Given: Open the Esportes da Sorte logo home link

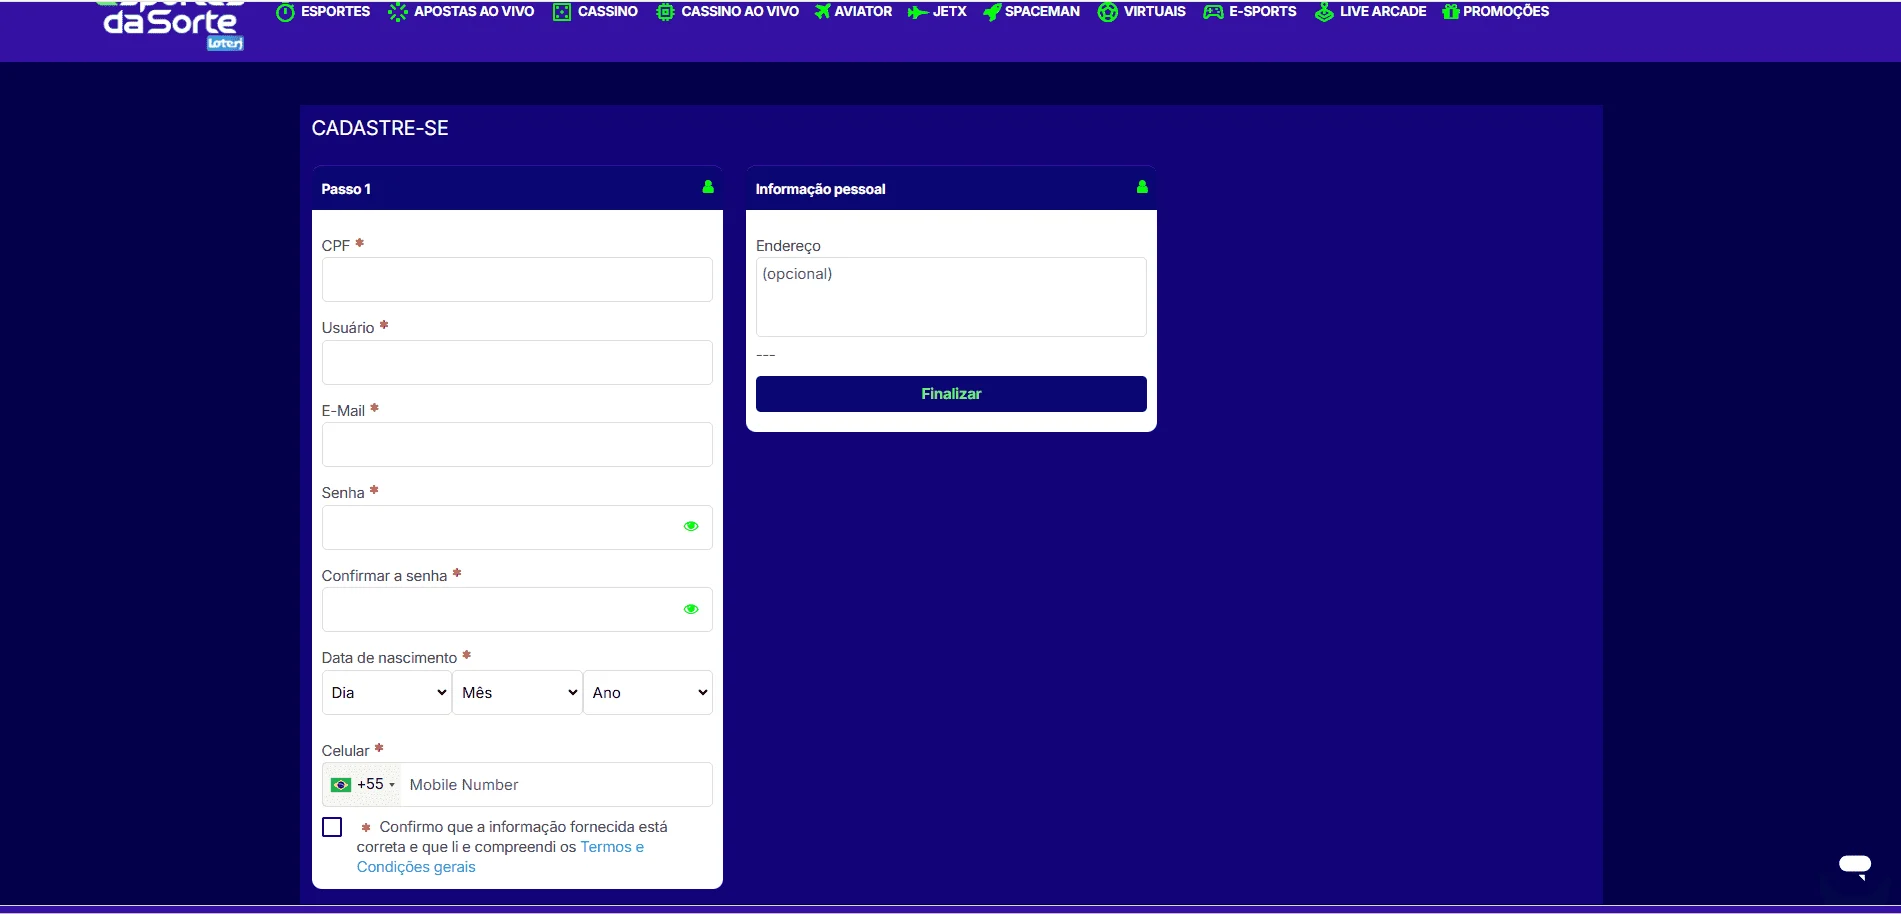Looking at the screenshot, I should pyautogui.click(x=172, y=26).
